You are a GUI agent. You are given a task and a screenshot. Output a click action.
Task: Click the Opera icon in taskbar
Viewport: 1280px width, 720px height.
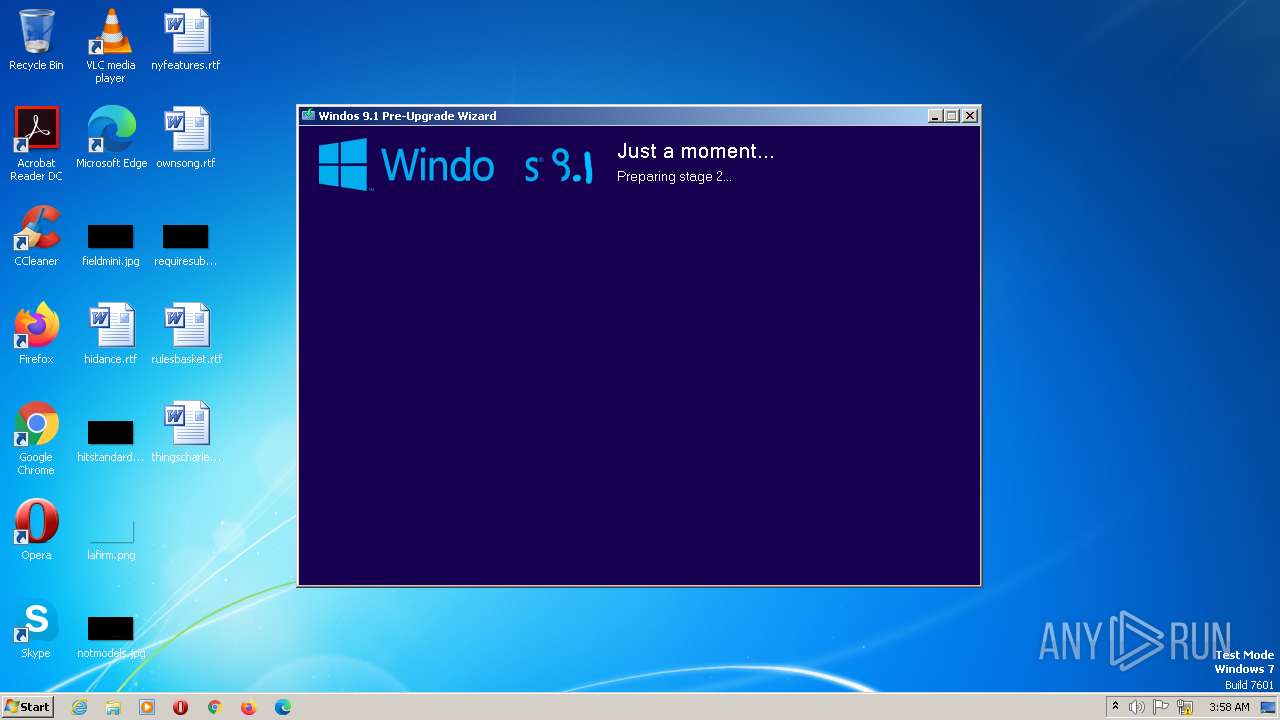coord(181,707)
